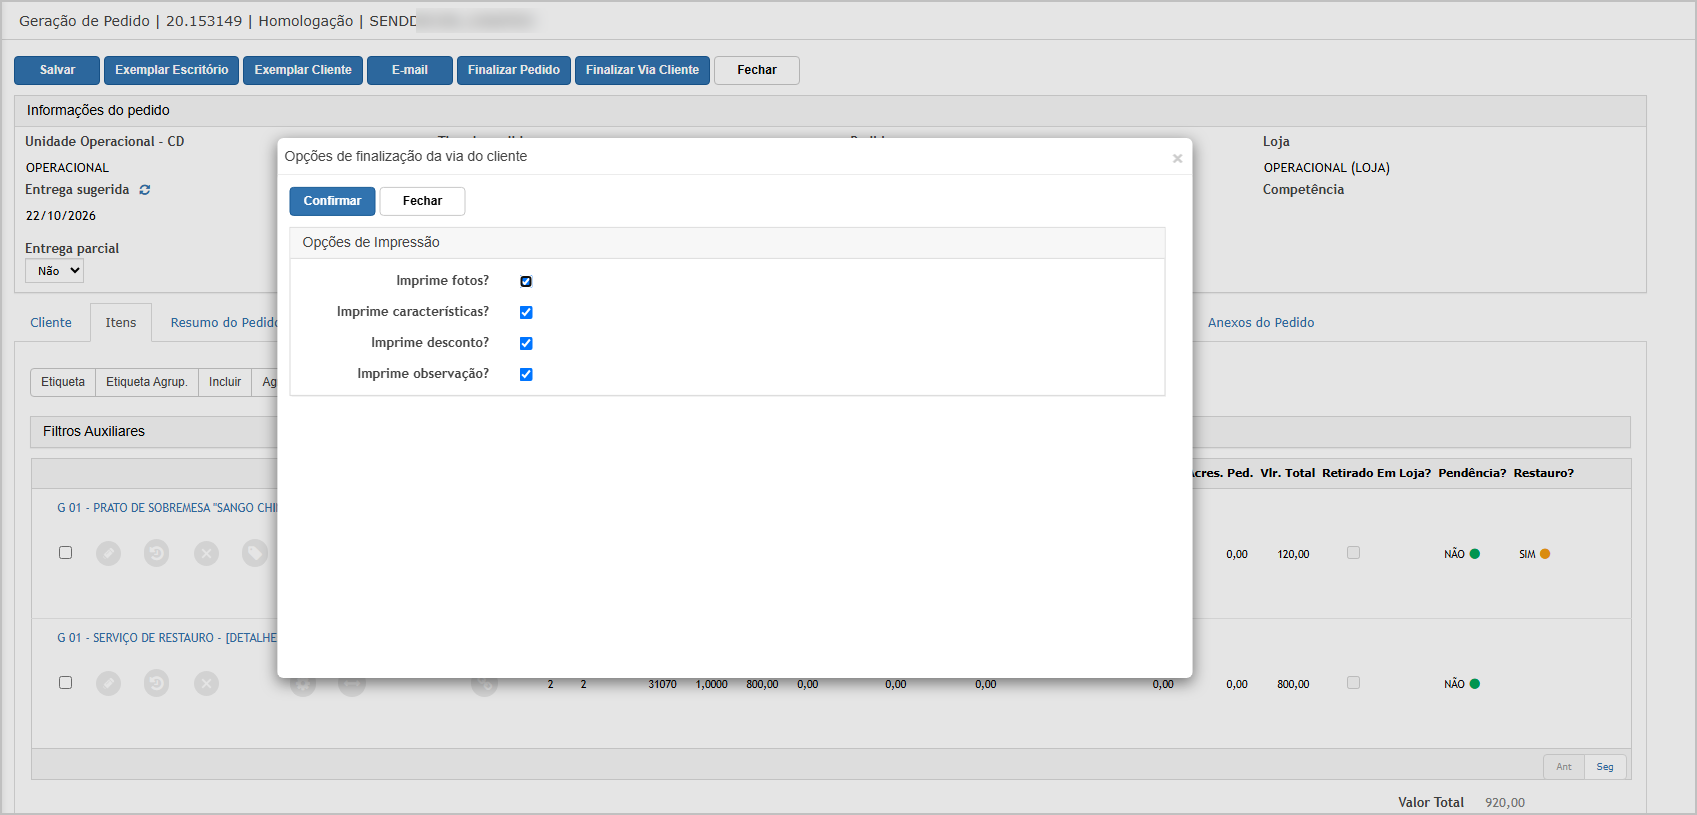
Task: Open the 'G 01 - SERVIÇO DE RESTAURO' item link
Action: (167, 638)
